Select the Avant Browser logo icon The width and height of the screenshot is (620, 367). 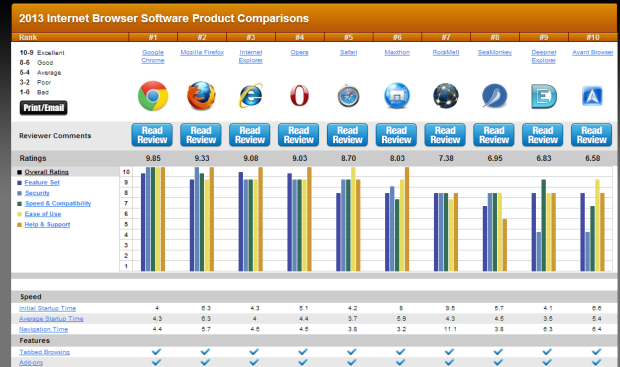[592, 96]
